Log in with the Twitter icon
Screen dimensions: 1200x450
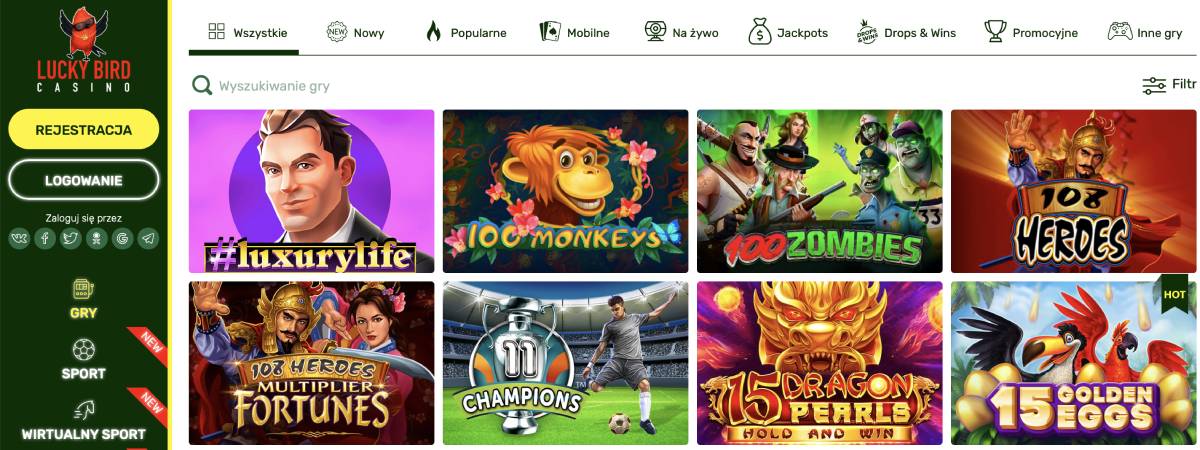71,238
